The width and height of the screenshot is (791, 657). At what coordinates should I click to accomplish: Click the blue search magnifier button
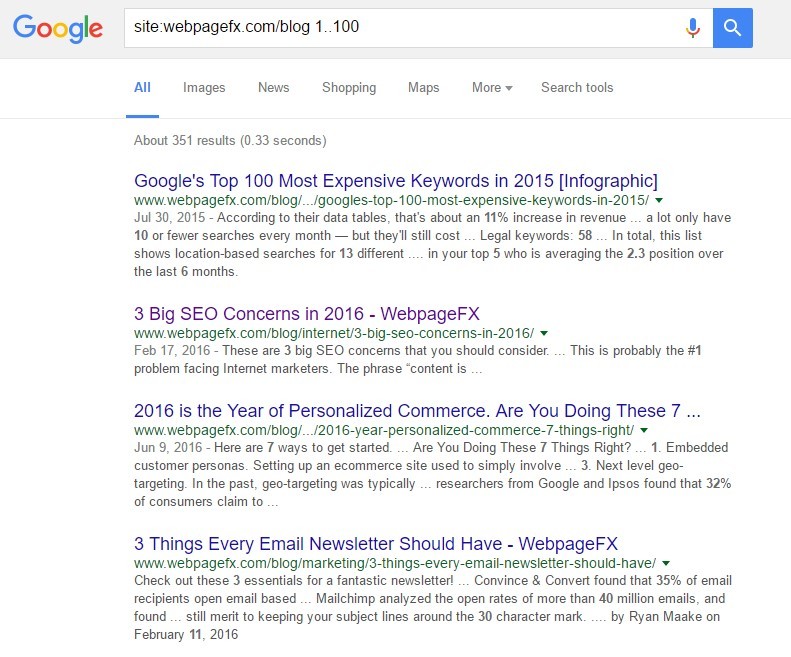(732, 28)
